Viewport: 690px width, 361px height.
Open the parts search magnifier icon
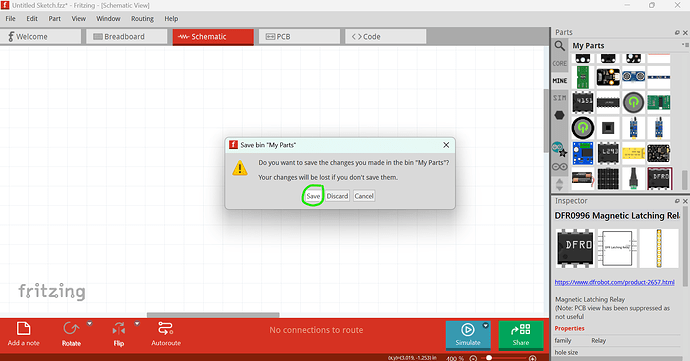pyautogui.click(x=559, y=46)
